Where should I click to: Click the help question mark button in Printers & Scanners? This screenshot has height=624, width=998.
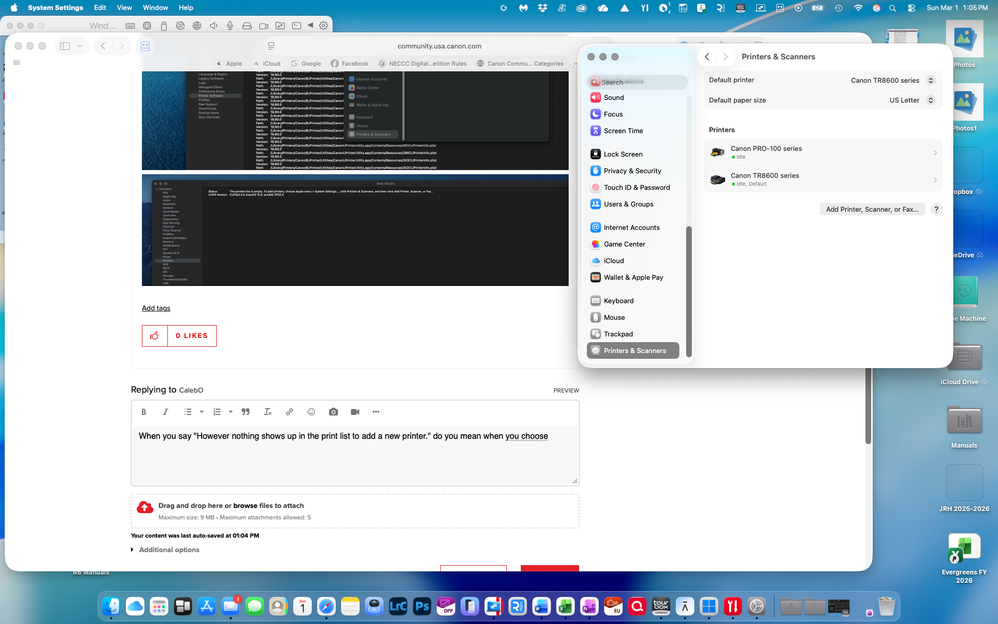(x=936, y=209)
